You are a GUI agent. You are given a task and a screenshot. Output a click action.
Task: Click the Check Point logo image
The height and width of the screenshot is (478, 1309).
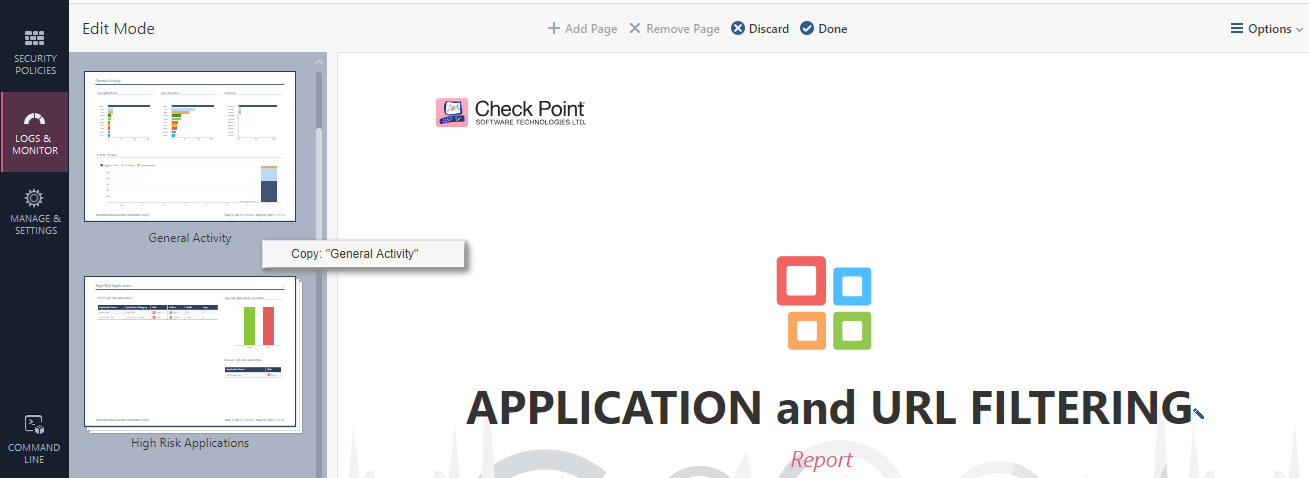click(x=511, y=112)
